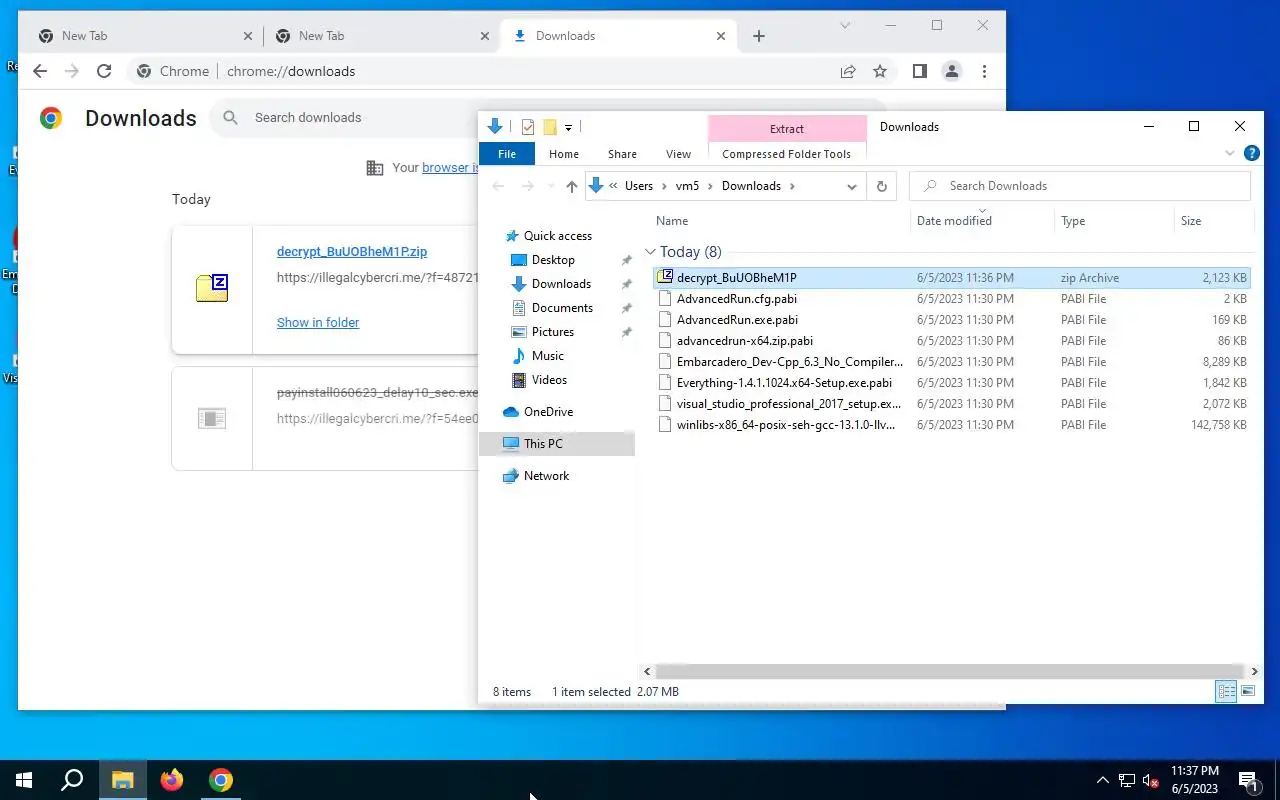The image size is (1280, 800).
Task: Sort by the Date modified column header
Action: click(954, 221)
